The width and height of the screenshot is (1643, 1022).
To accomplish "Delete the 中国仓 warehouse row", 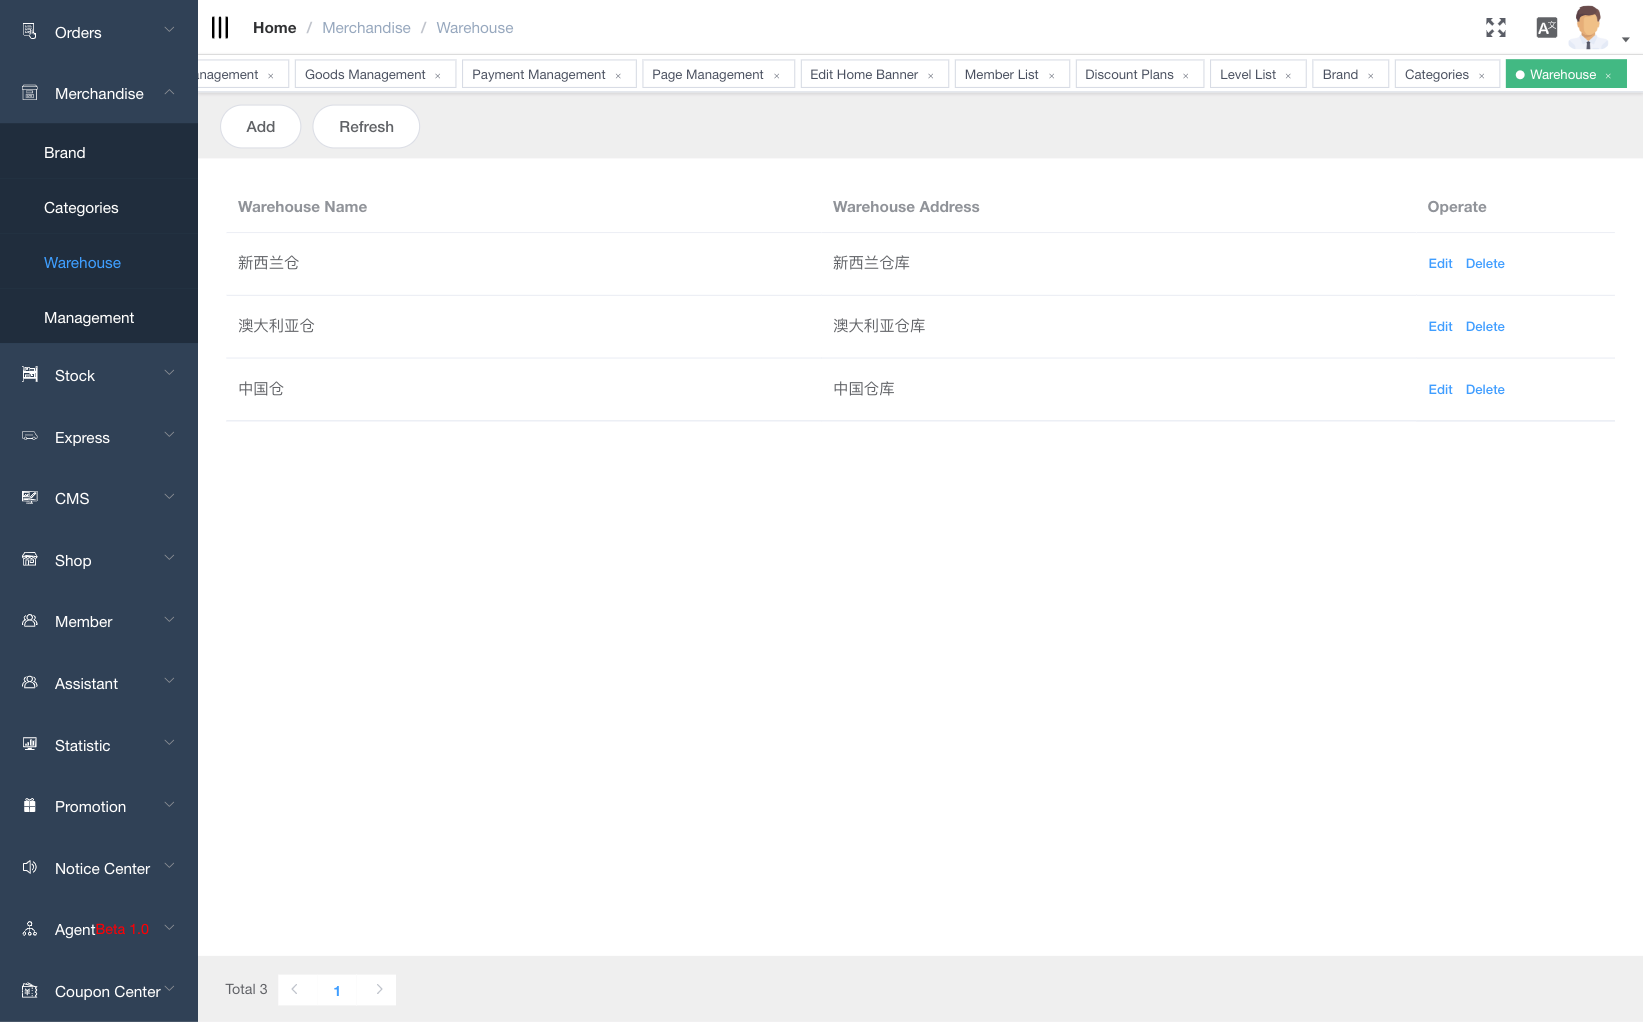I will (x=1484, y=390).
